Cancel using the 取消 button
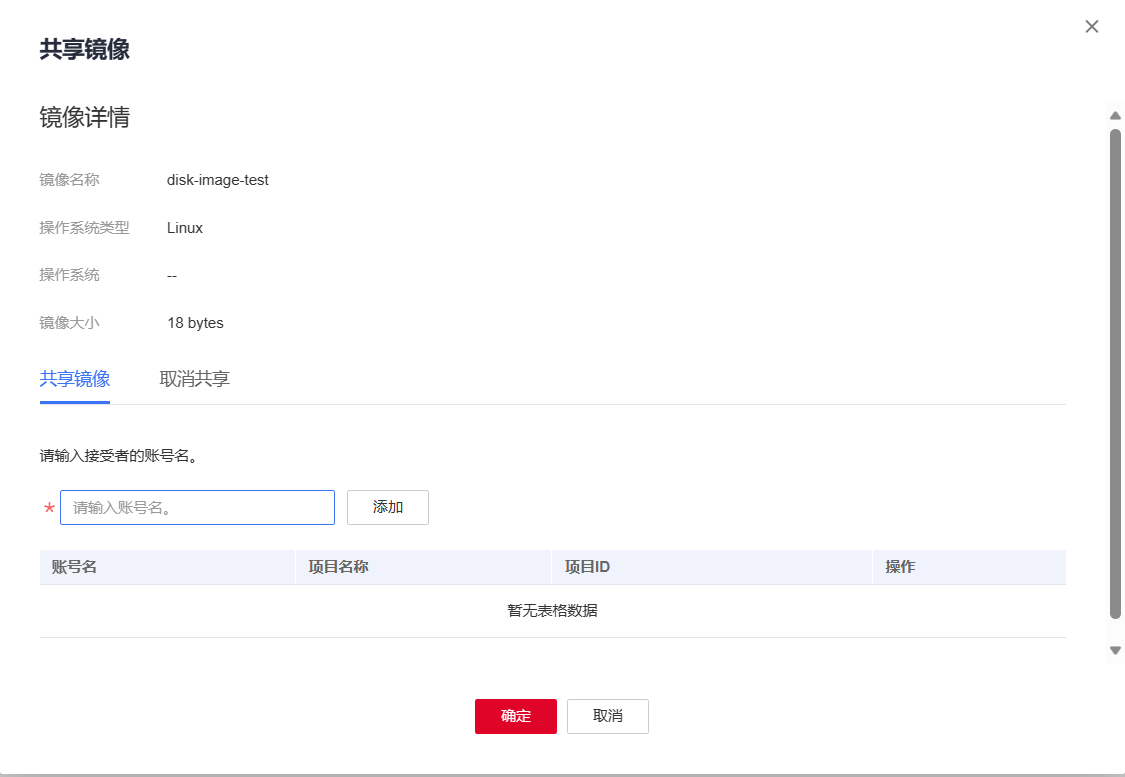This screenshot has height=777, width=1125. click(608, 716)
